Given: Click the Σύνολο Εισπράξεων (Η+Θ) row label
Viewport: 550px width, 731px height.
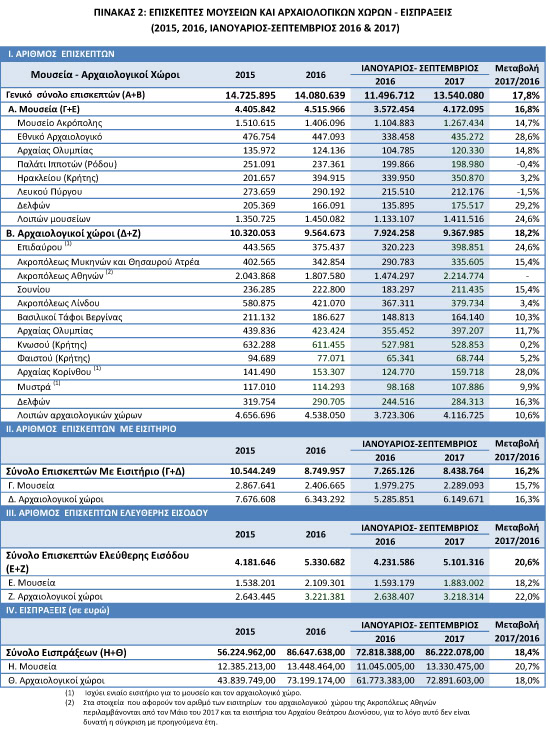Looking at the screenshot, I should pos(66,653).
